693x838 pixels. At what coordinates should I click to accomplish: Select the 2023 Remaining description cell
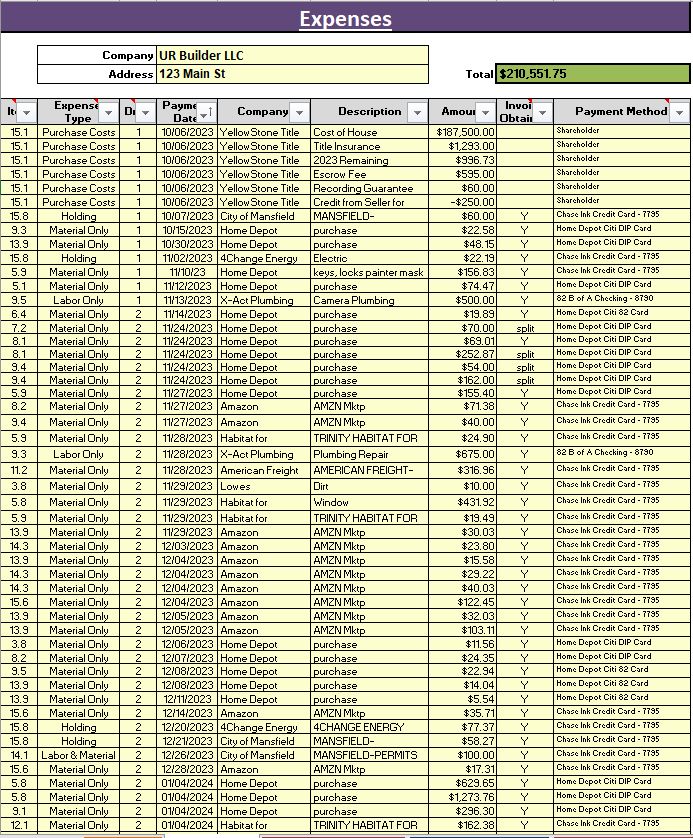tap(369, 160)
